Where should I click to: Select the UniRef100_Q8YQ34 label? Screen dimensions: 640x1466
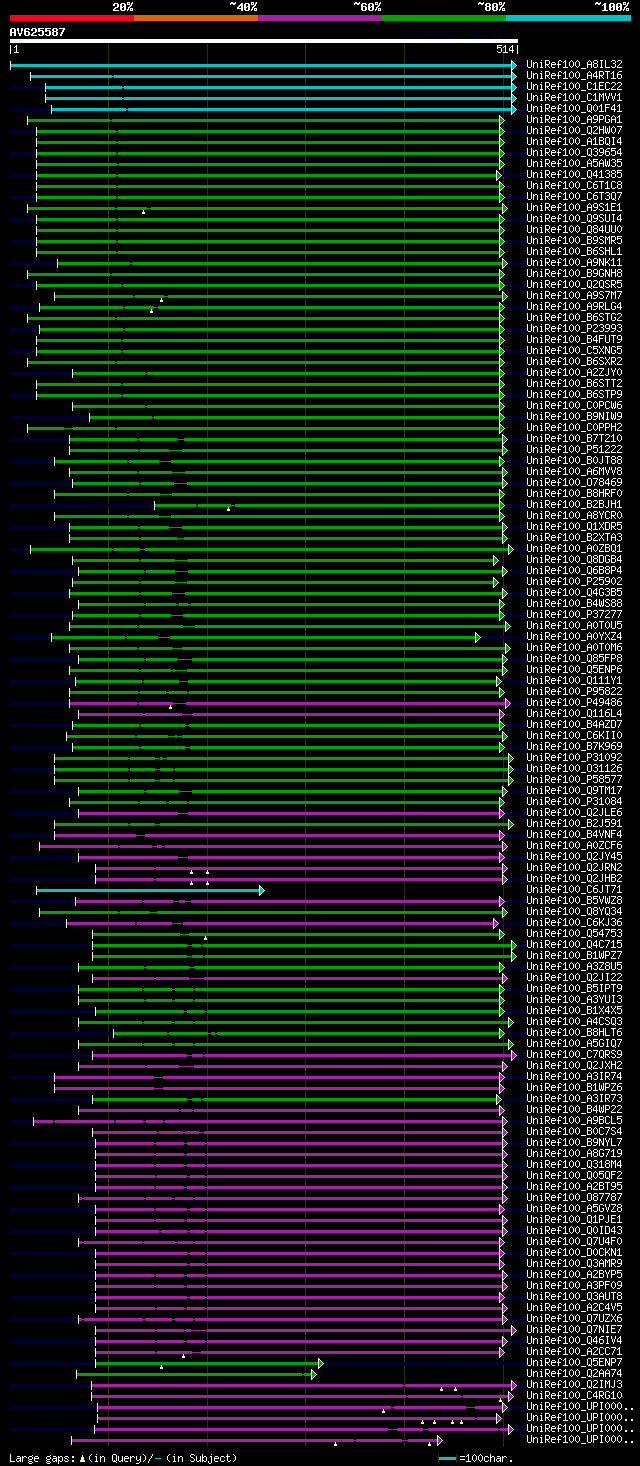tap(574, 911)
